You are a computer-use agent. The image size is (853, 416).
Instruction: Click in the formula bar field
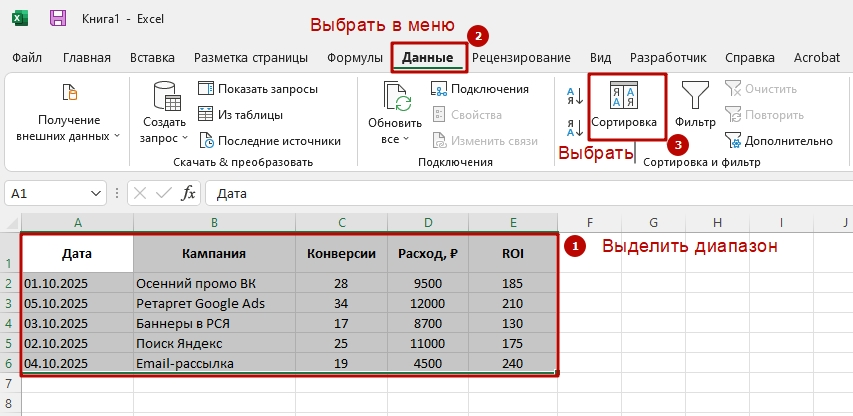pyautogui.click(x=500, y=194)
